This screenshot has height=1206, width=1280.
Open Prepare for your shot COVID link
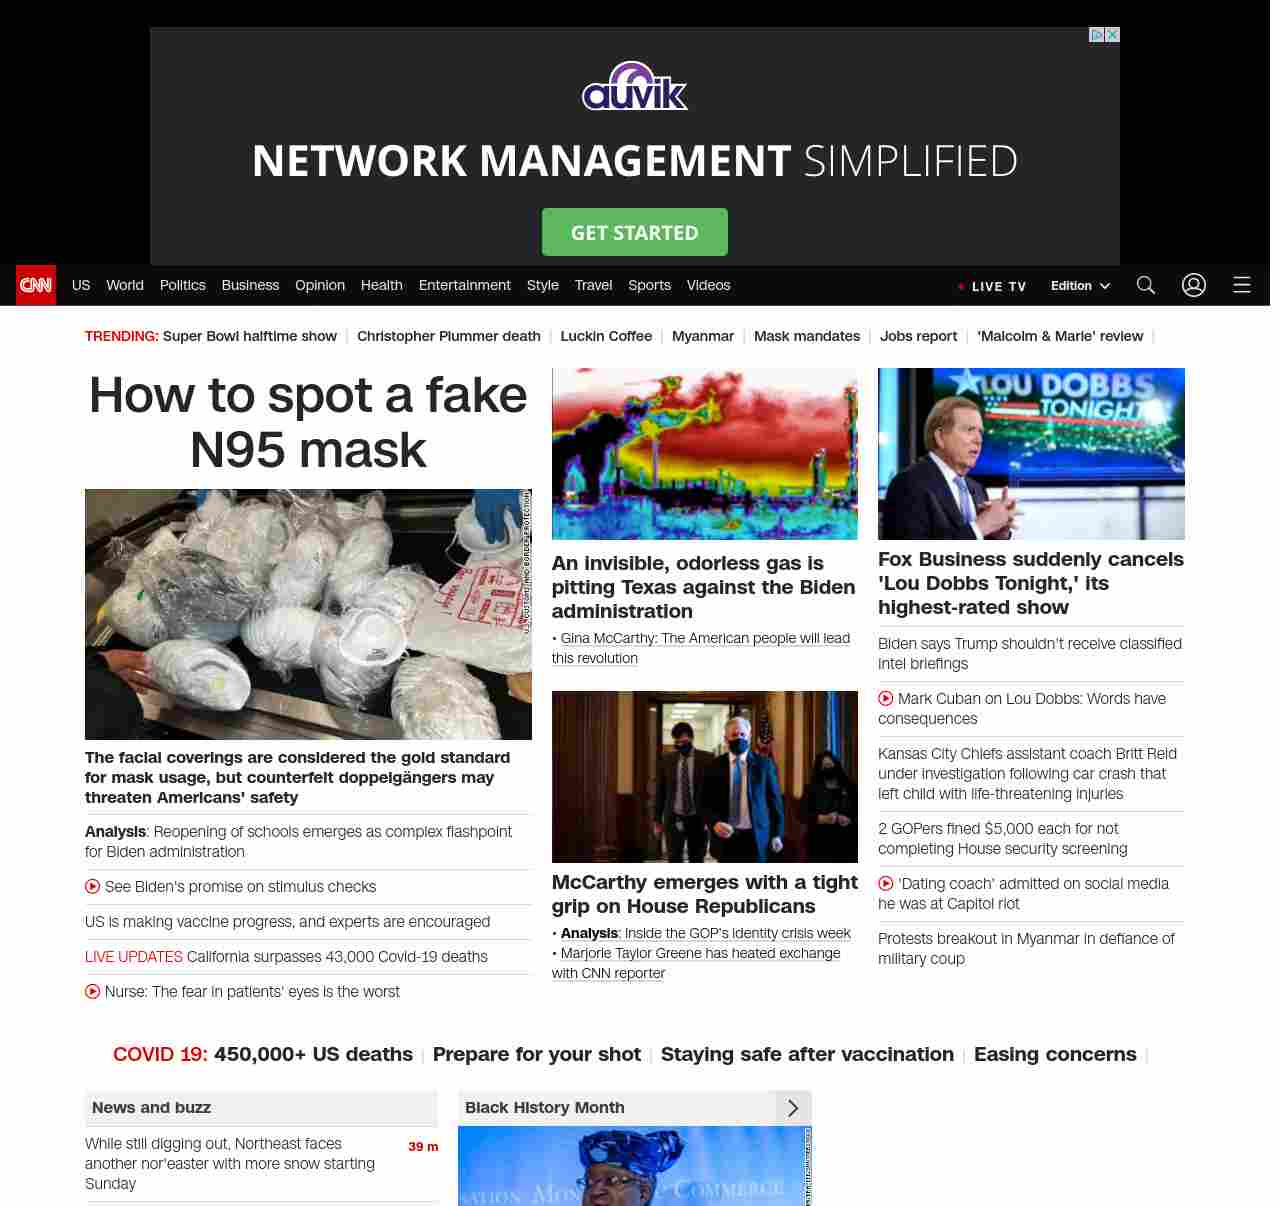click(537, 1054)
